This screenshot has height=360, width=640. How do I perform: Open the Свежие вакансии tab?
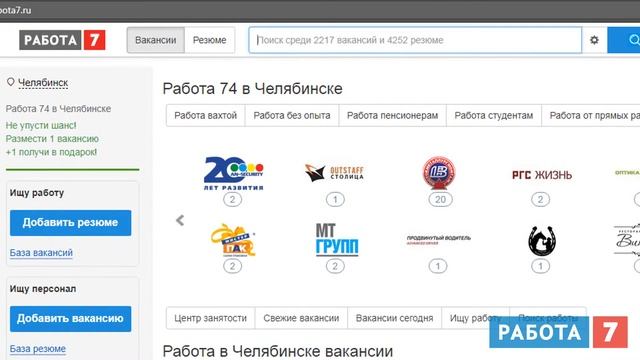pos(301,318)
